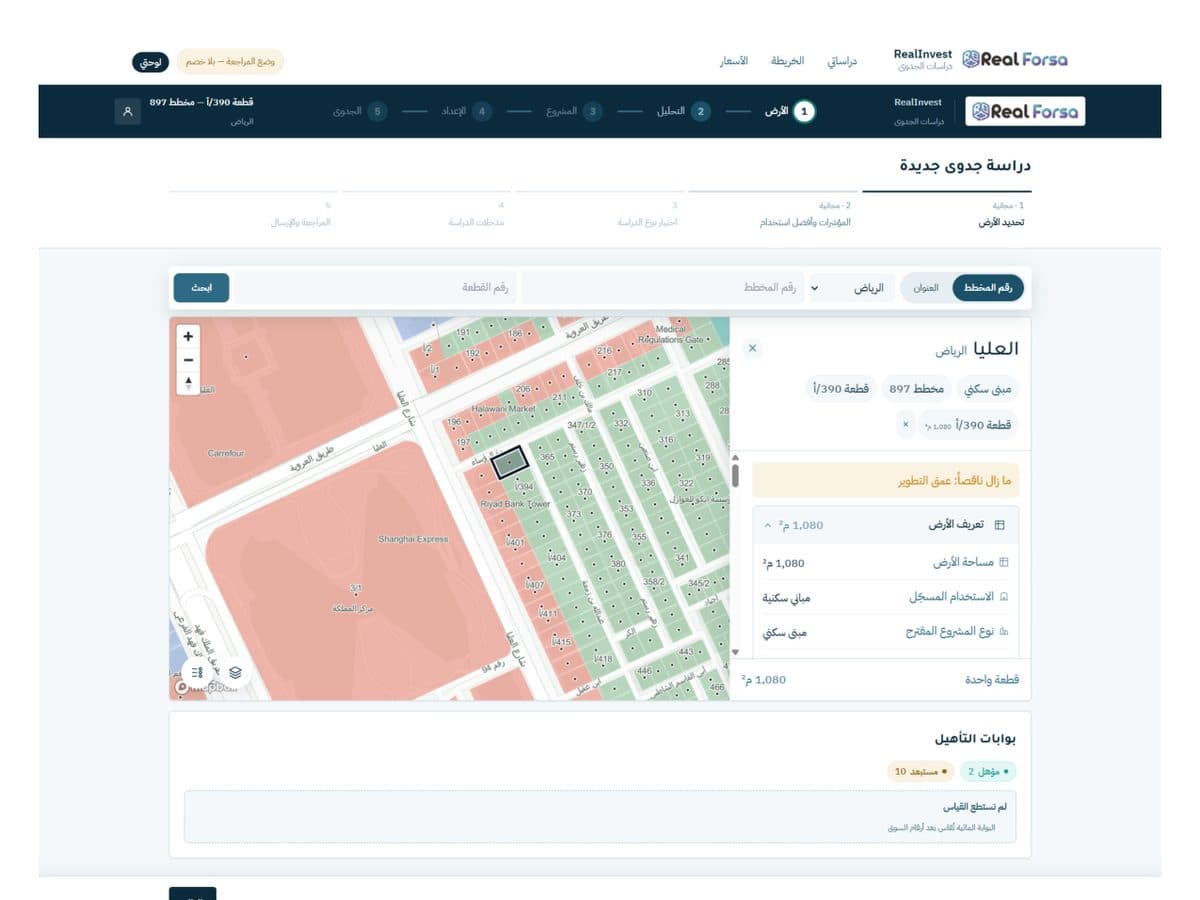1200x900 pixels.
Task: Click the قطعة 390/أ — مخطط 897 header text
Action: [x=201, y=103]
